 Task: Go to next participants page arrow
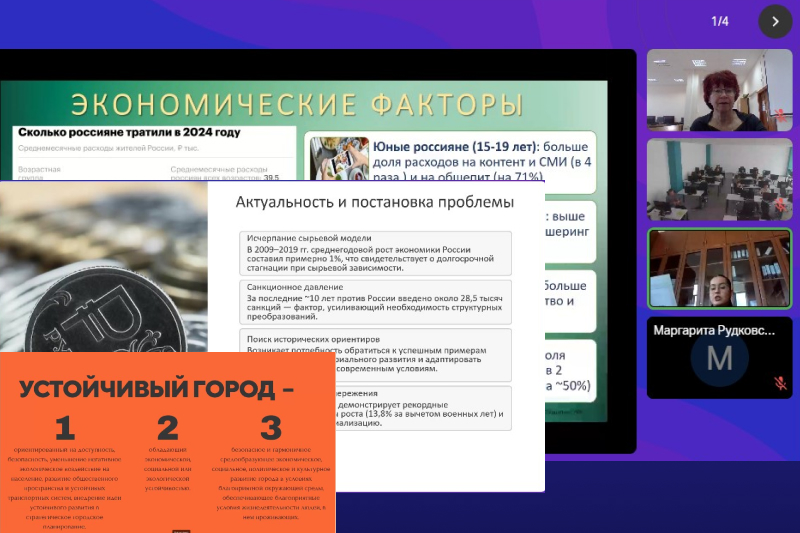click(x=774, y=21)
